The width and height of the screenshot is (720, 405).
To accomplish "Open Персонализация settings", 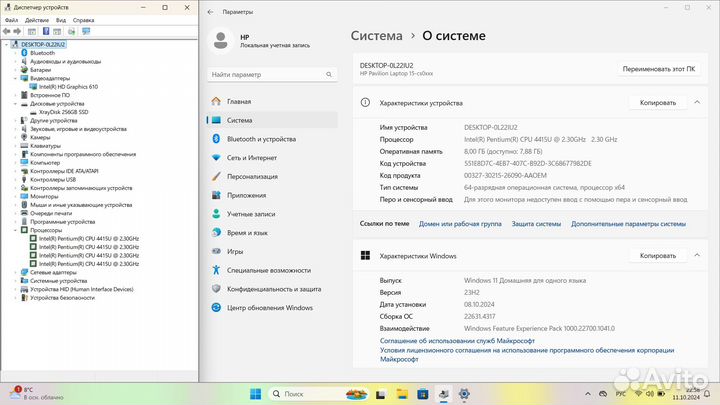I will 273,177.
